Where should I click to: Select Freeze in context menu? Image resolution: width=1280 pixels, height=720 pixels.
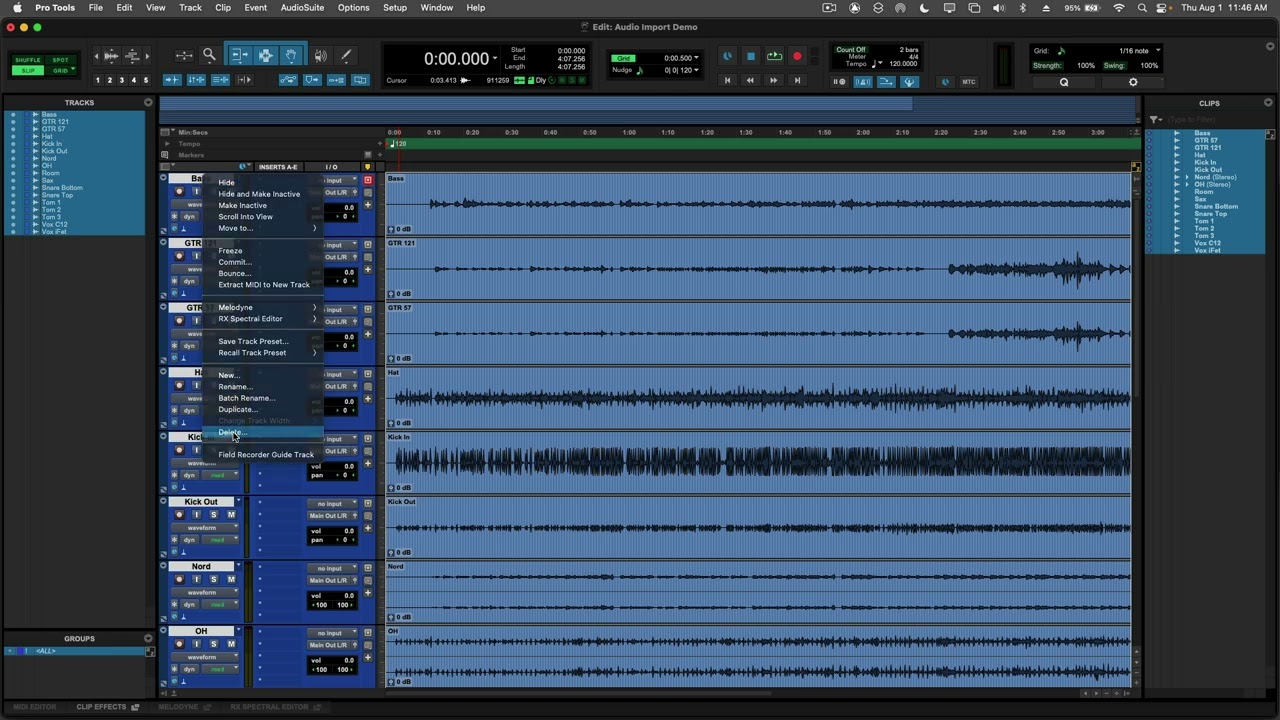coord(230,251)
